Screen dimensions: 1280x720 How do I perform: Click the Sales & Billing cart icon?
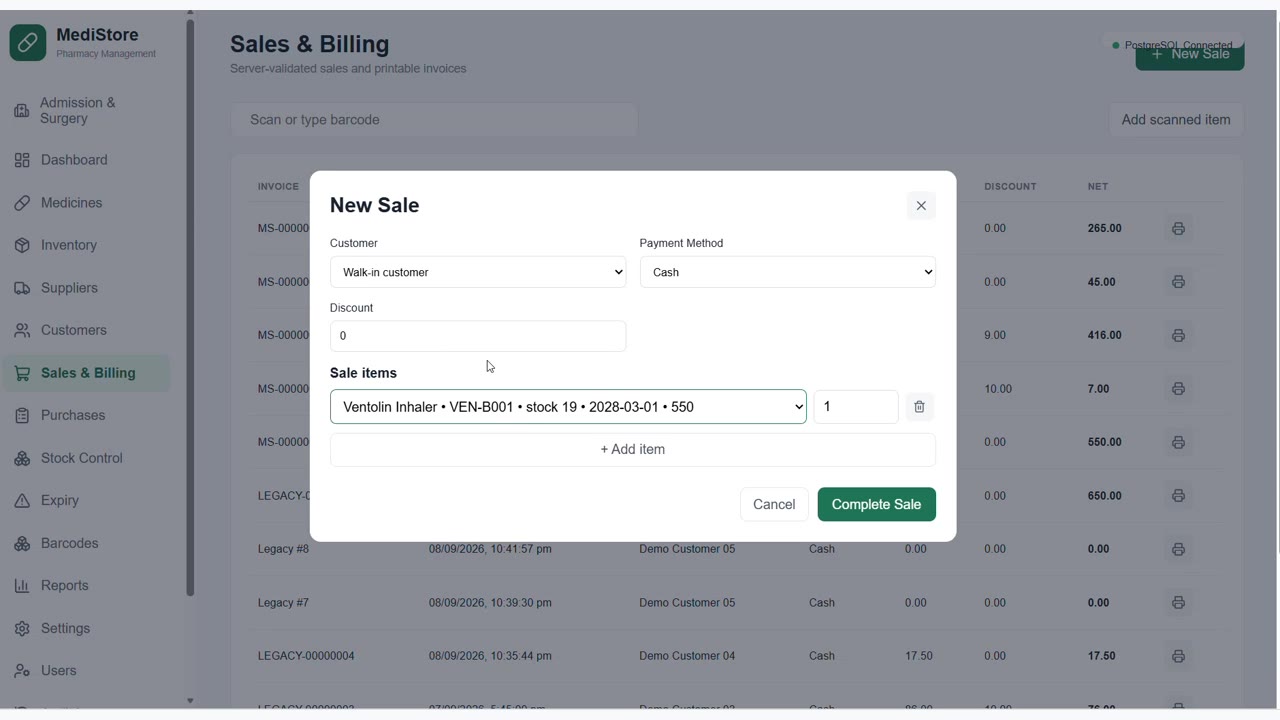(x=22, y=373)
